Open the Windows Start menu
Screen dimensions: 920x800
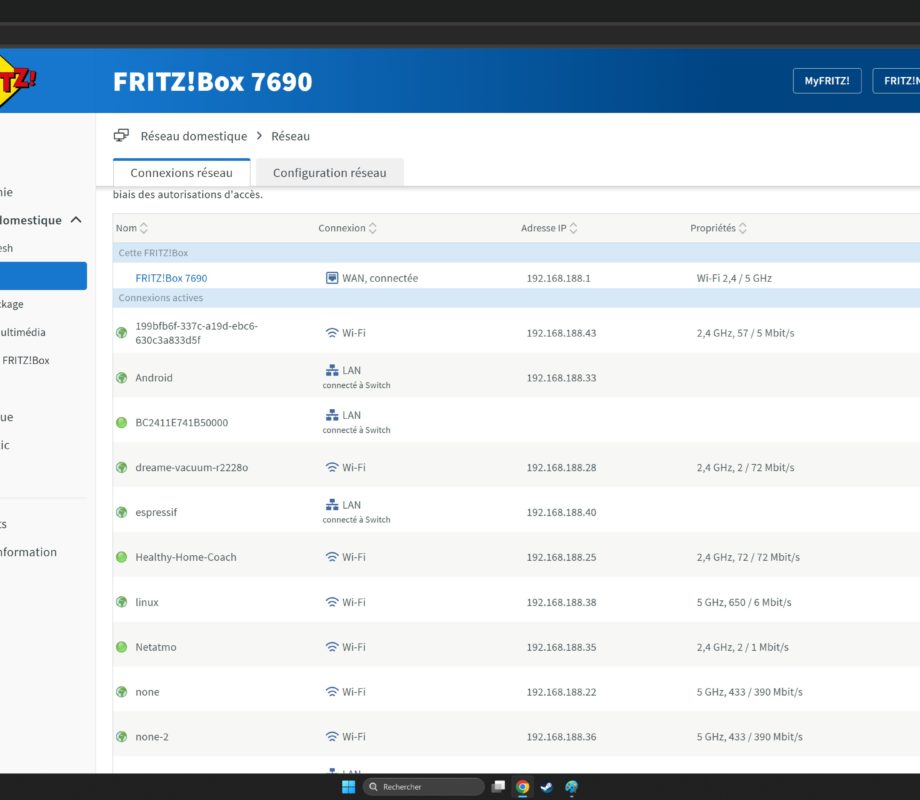point(349,787)
